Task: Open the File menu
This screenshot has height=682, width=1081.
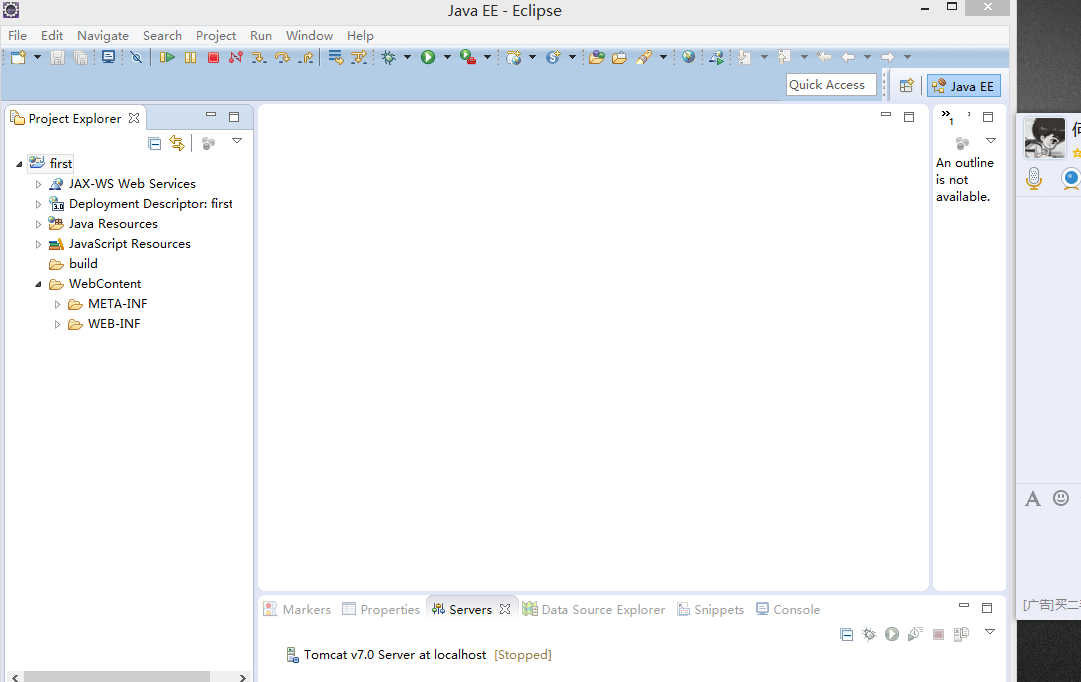Action: click(17, 36)
